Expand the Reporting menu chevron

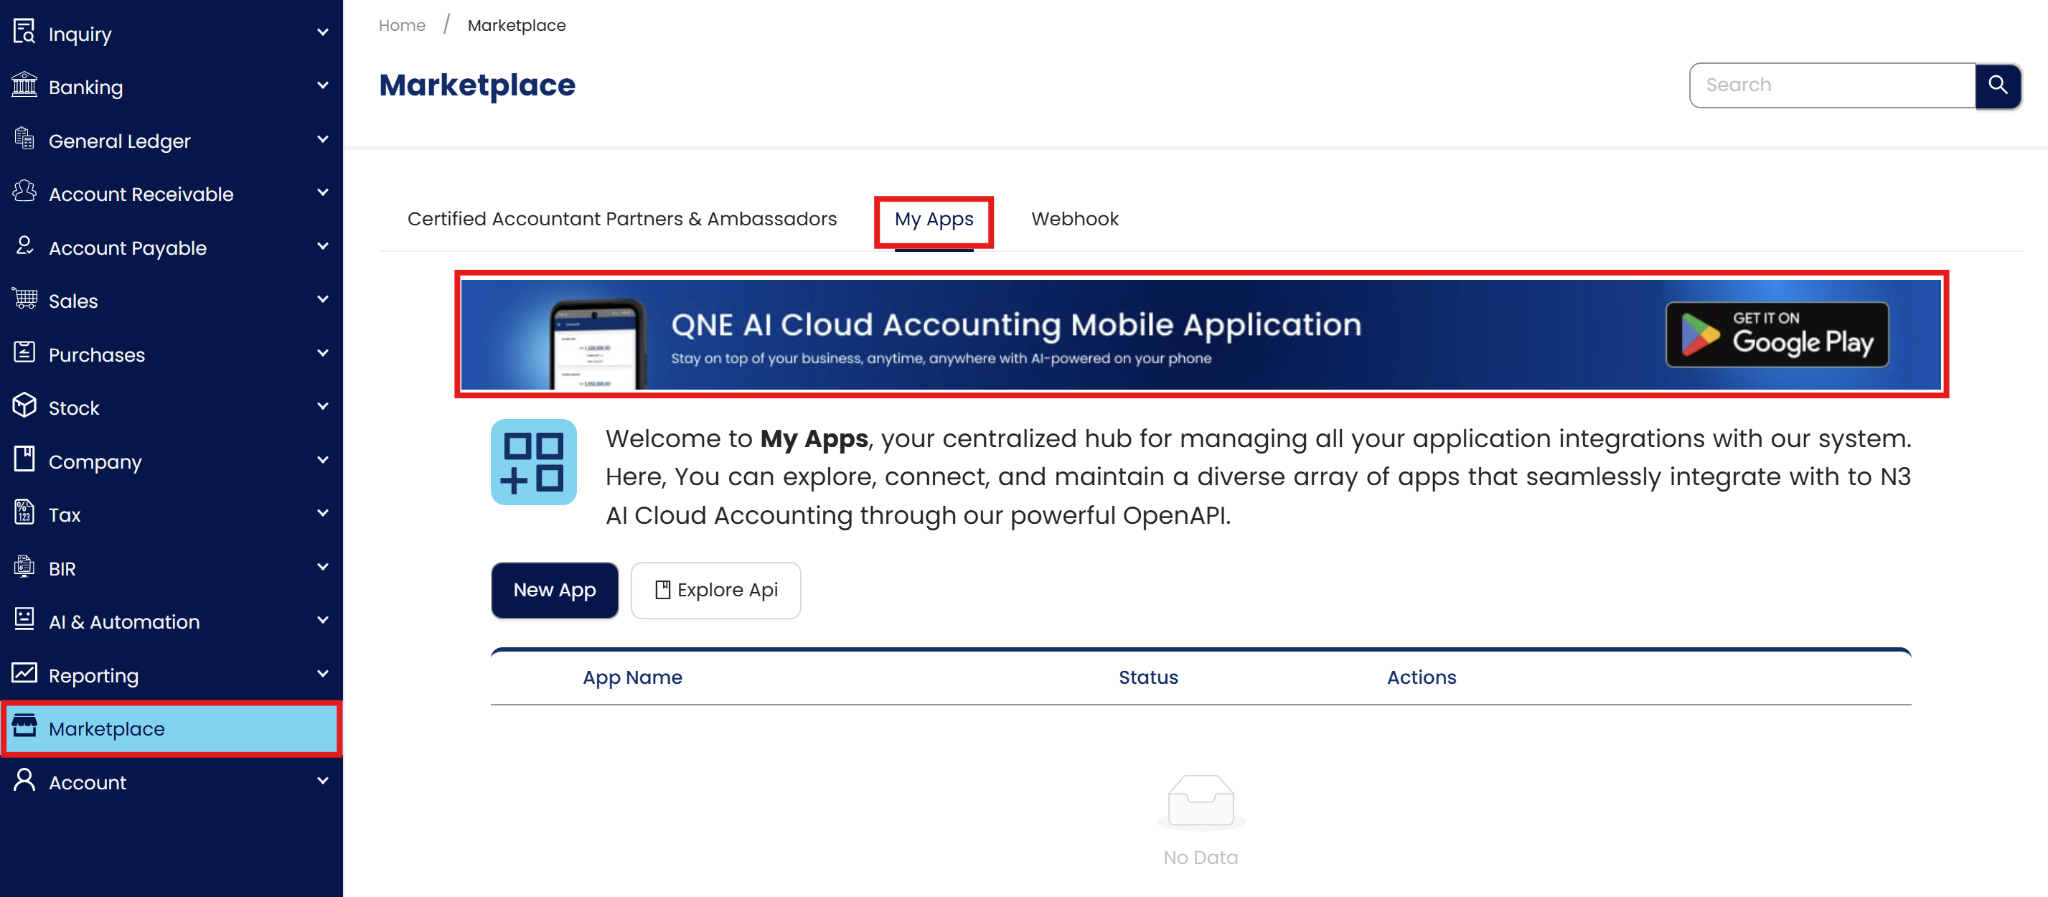322,675
